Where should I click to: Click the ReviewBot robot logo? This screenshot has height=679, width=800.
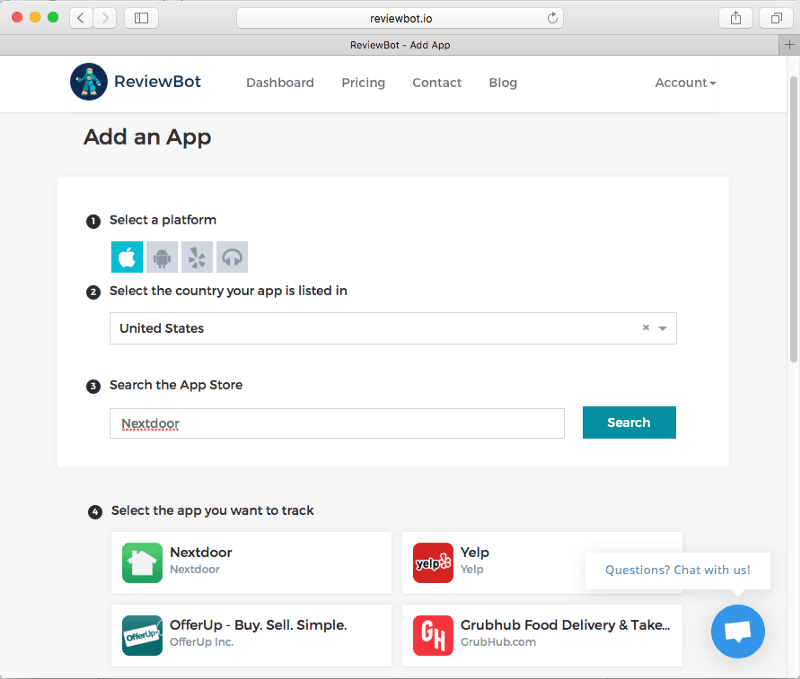coord(89,83)
